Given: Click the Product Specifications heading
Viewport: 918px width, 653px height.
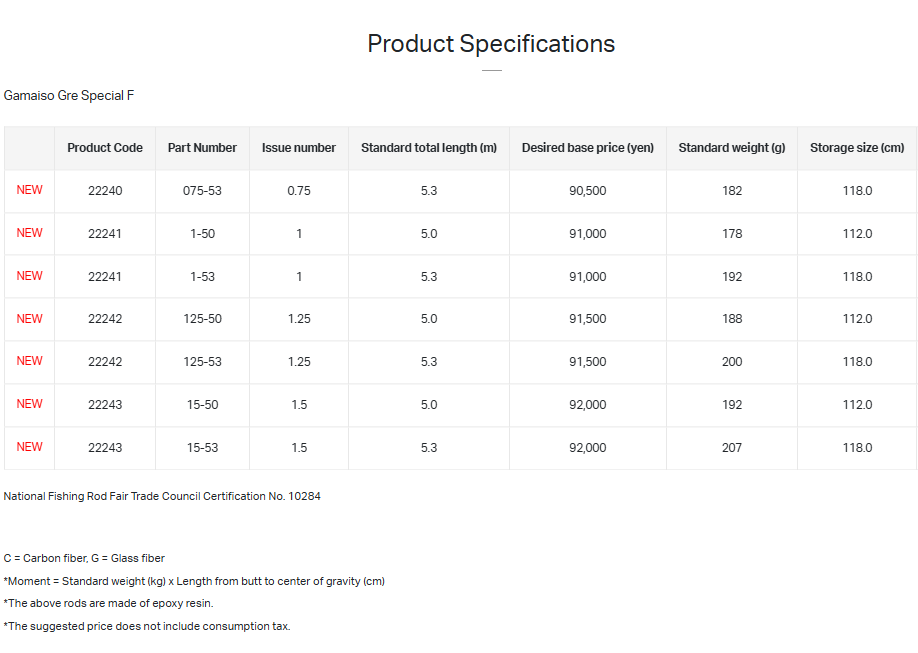Looking at the screenshot, I should 491,44.
